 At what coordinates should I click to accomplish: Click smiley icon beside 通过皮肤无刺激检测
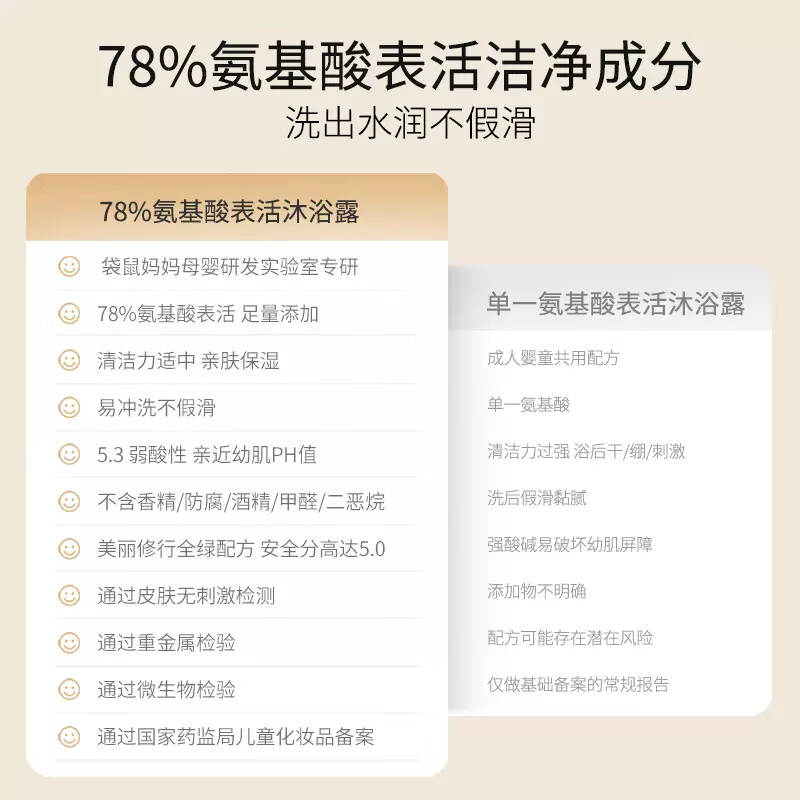point(69,595)
